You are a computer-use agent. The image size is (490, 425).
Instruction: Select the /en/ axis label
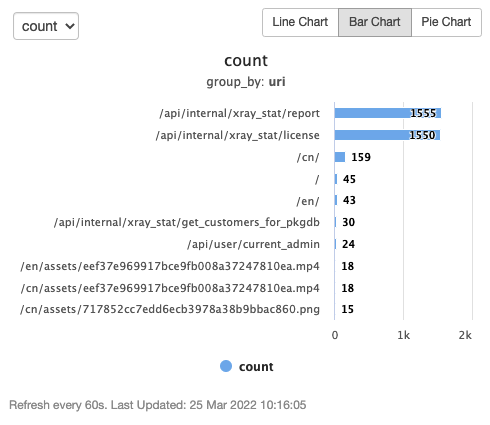tap(308, 201)
